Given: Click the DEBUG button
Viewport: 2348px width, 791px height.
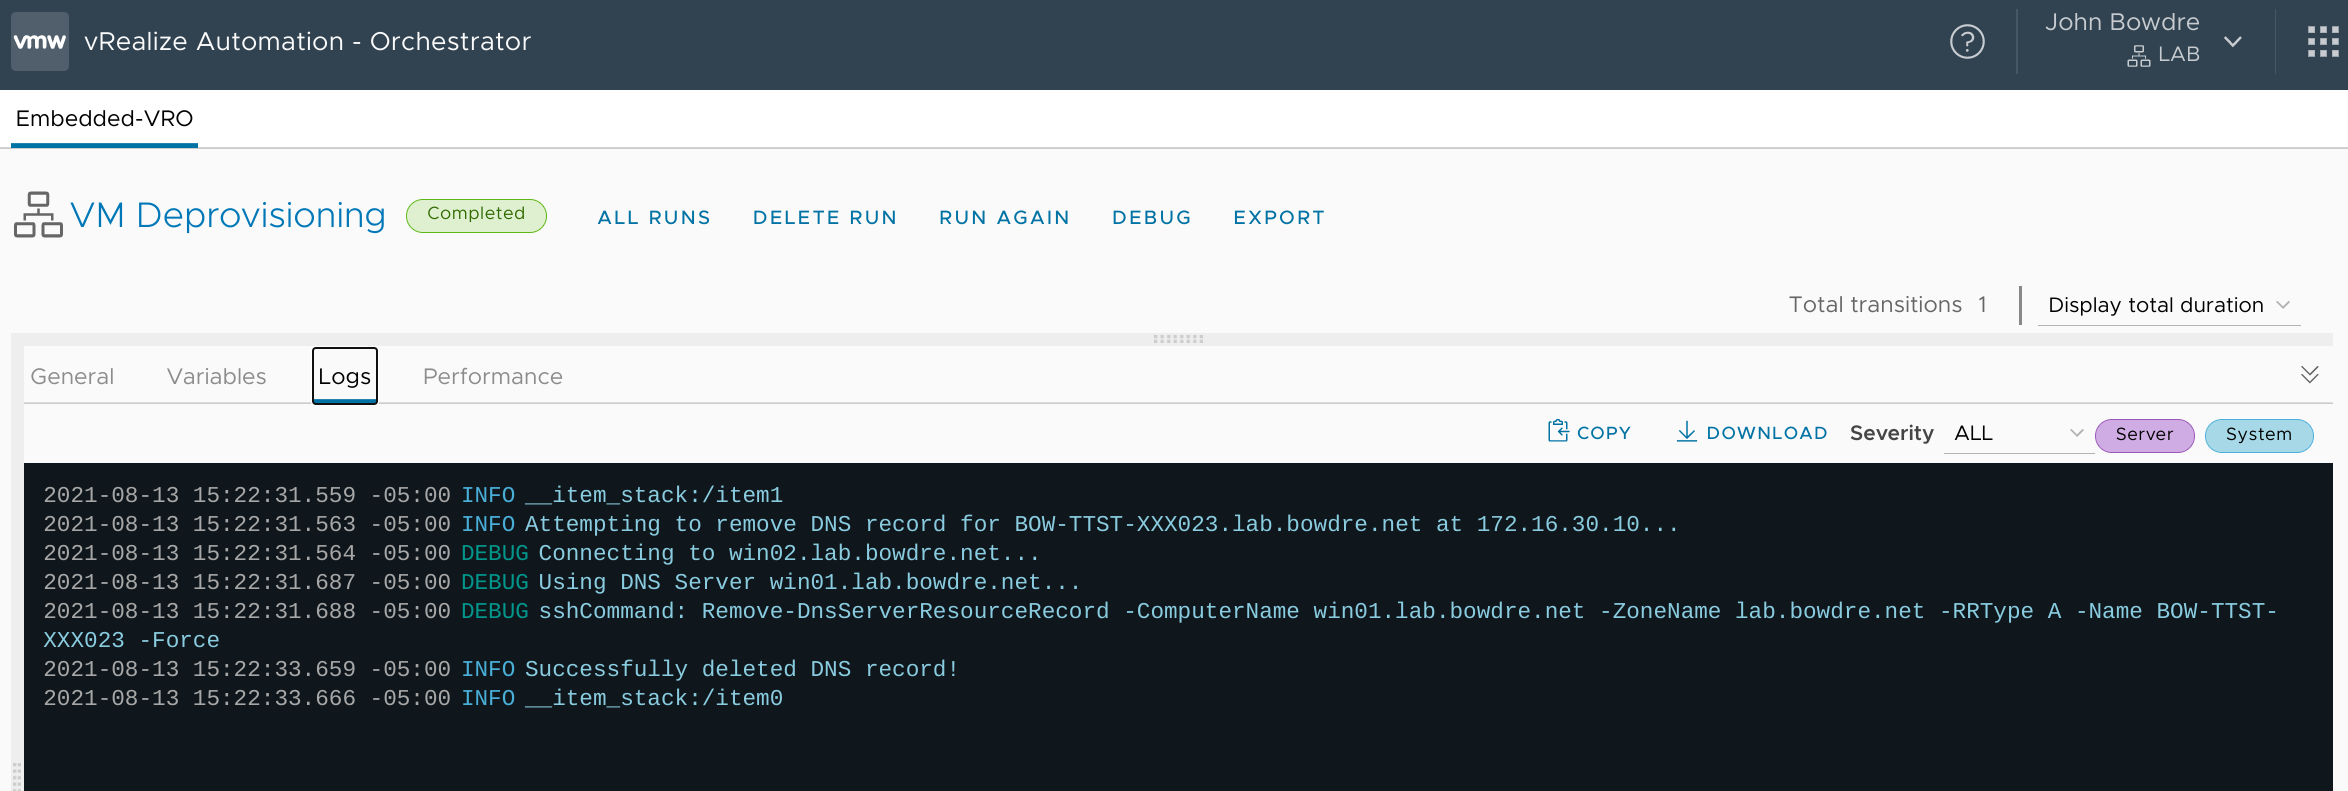Looking at the screenshot, I should pyautogui.click(x=1151, y=217).
